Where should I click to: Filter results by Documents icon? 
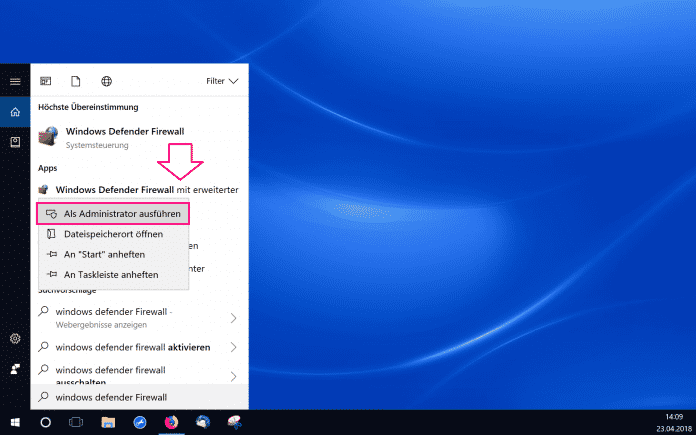click(x=75, y=81)
